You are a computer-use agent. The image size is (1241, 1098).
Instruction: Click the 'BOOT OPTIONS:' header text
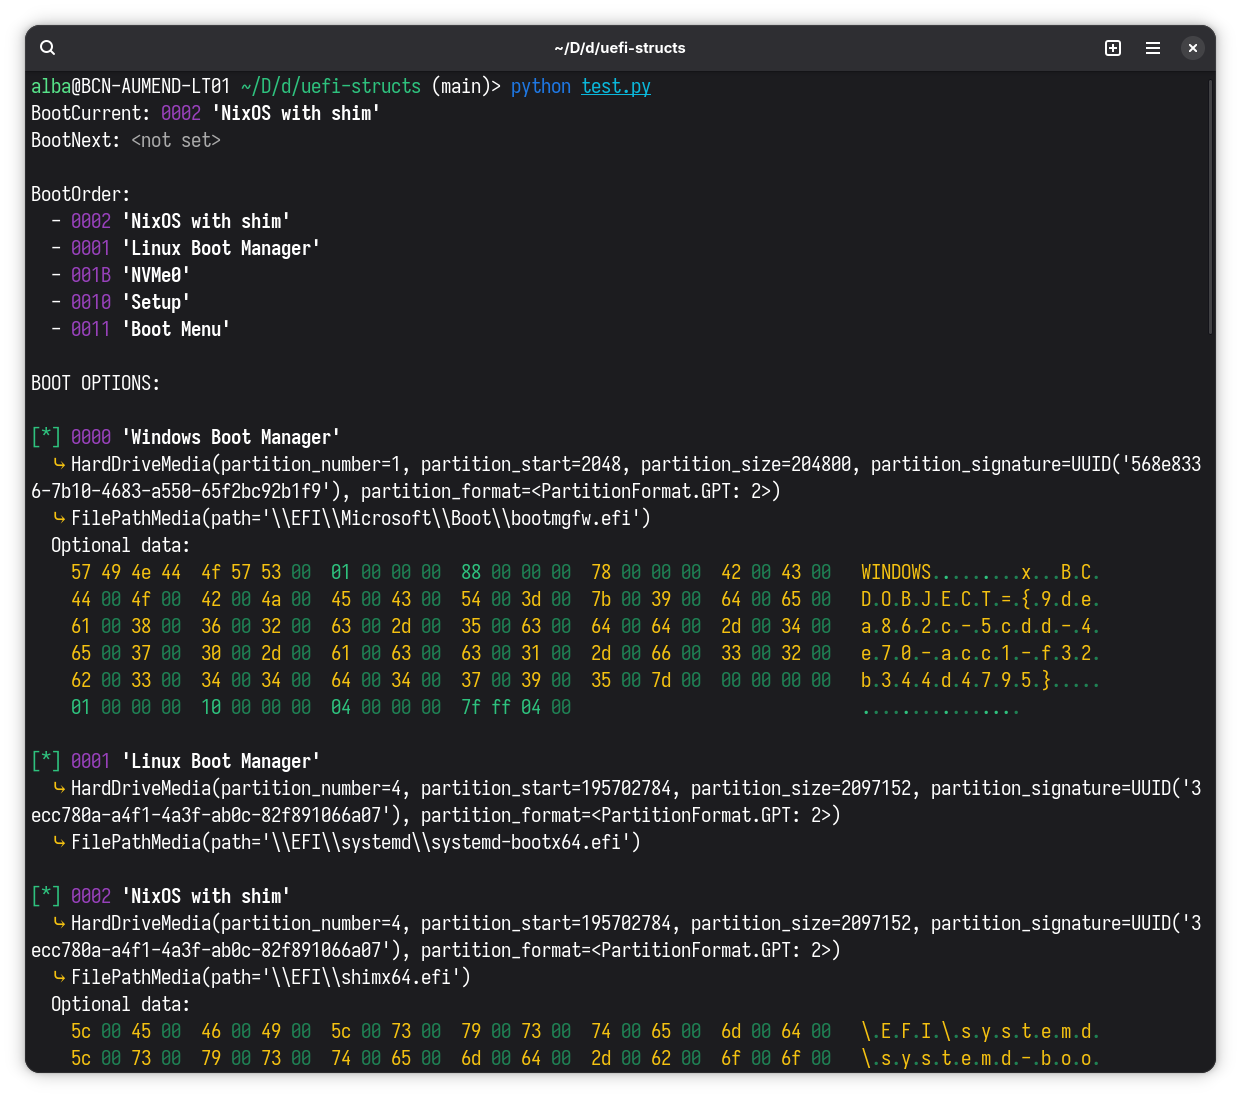[95, 383]
